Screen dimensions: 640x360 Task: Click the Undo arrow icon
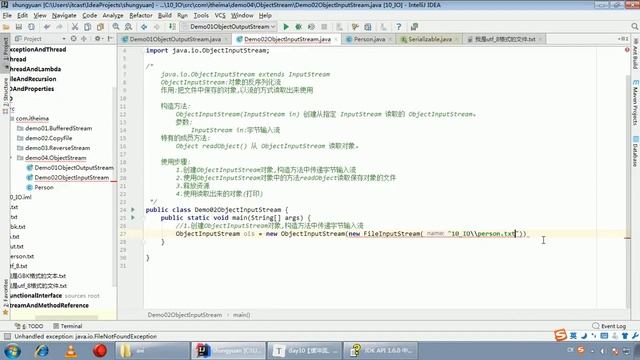[x=47, y=27]
